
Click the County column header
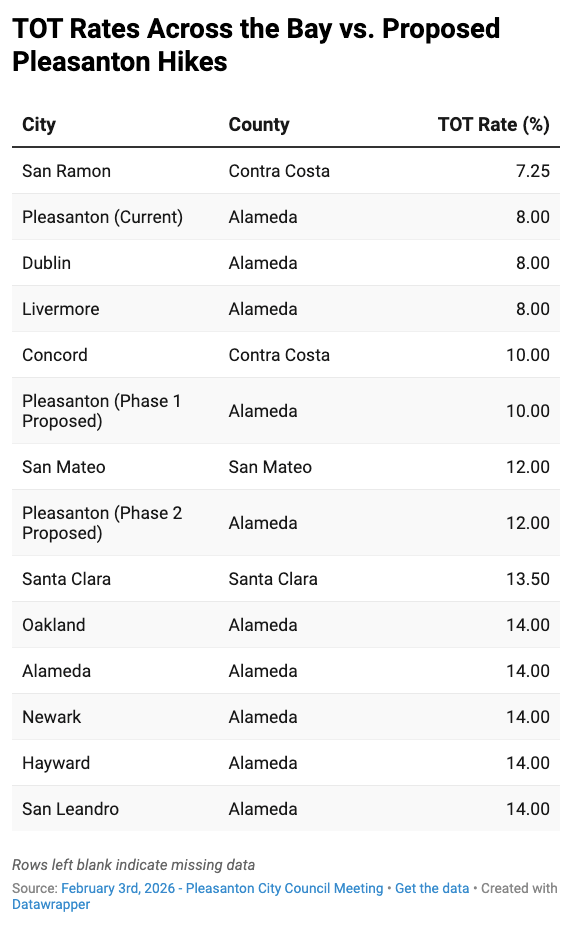point(259,124)
